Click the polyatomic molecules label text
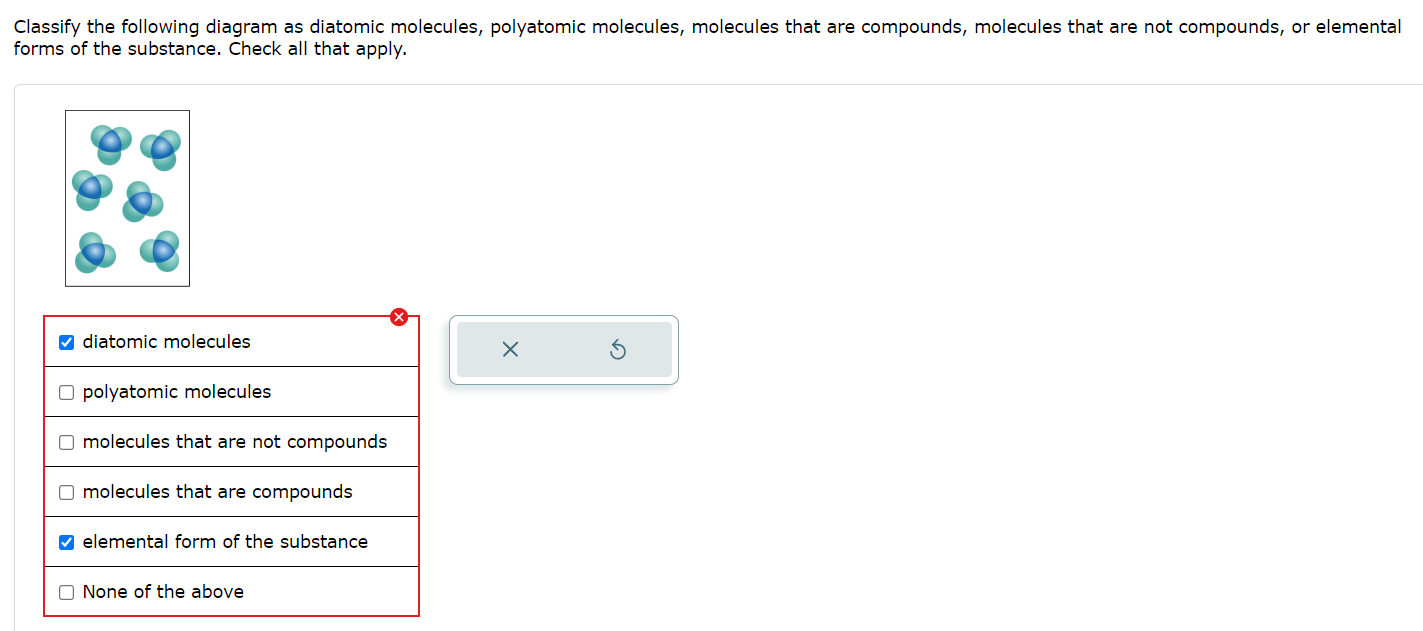This screenshot has width=1423, height=631. coord(176,392)
